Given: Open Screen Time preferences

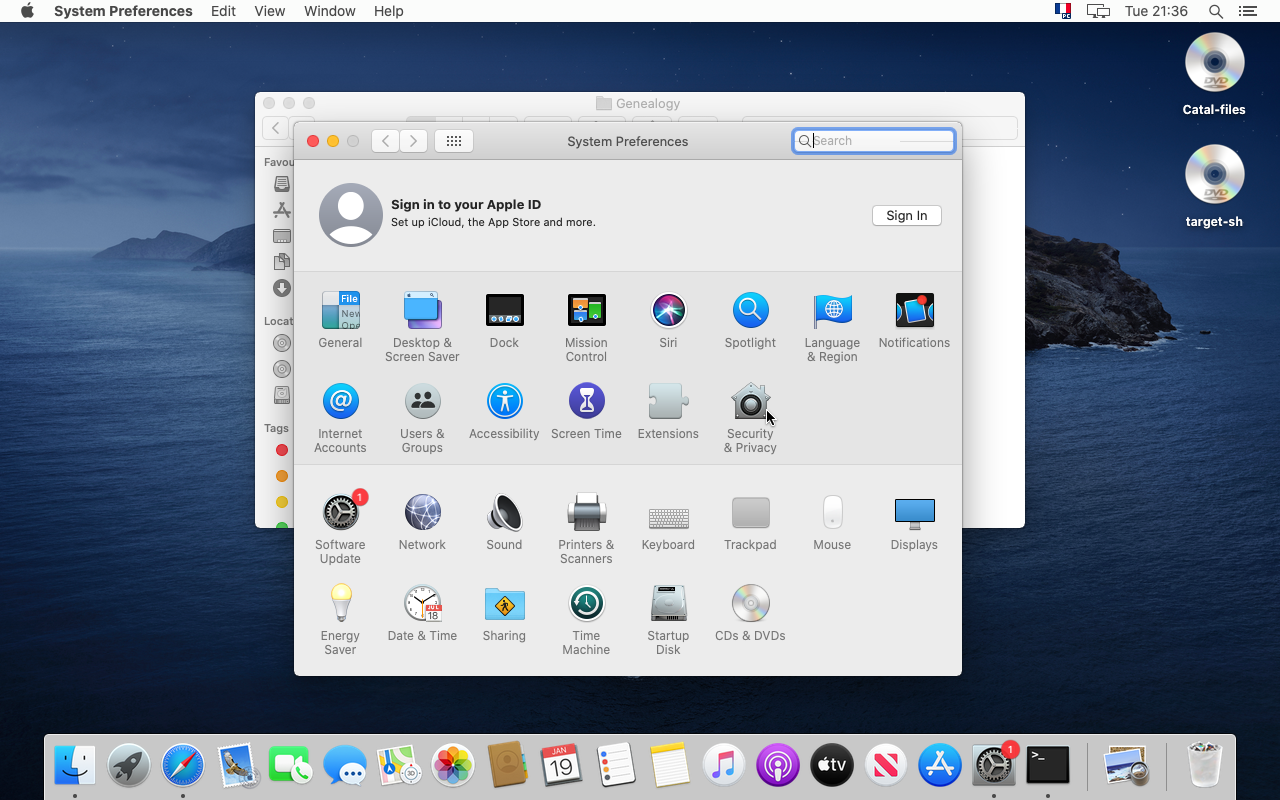Looking at the screenshot, I should tap(586, 411).
